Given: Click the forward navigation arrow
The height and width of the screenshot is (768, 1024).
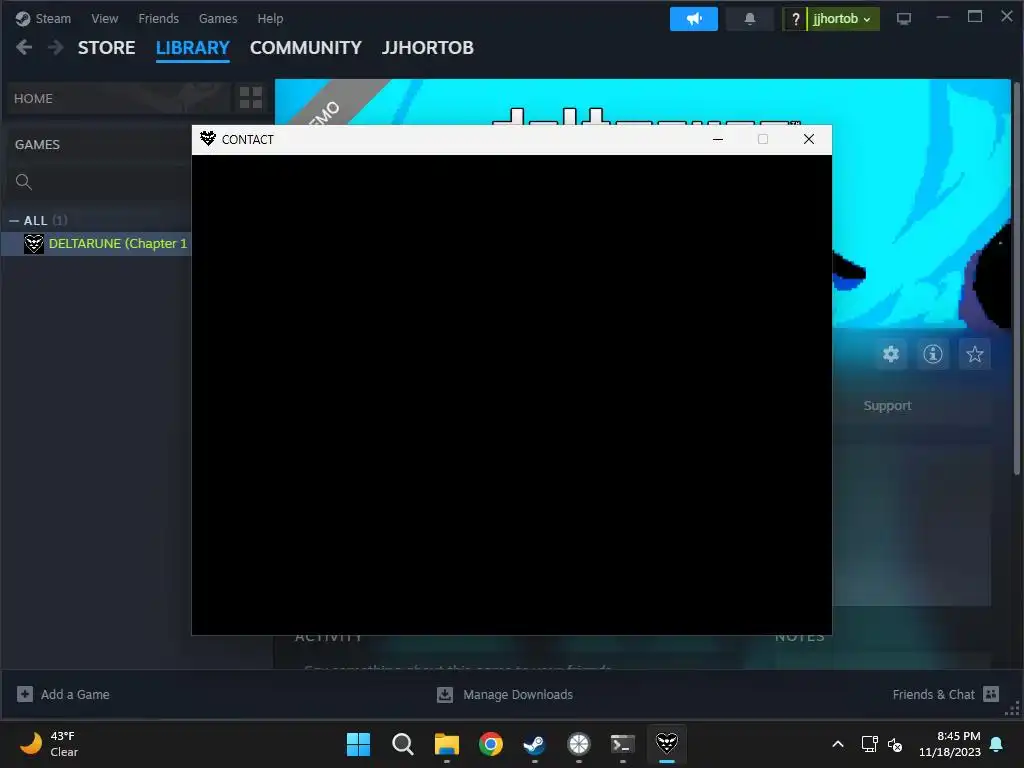Looking at the screenshot, I should click(x=56, y=47).
